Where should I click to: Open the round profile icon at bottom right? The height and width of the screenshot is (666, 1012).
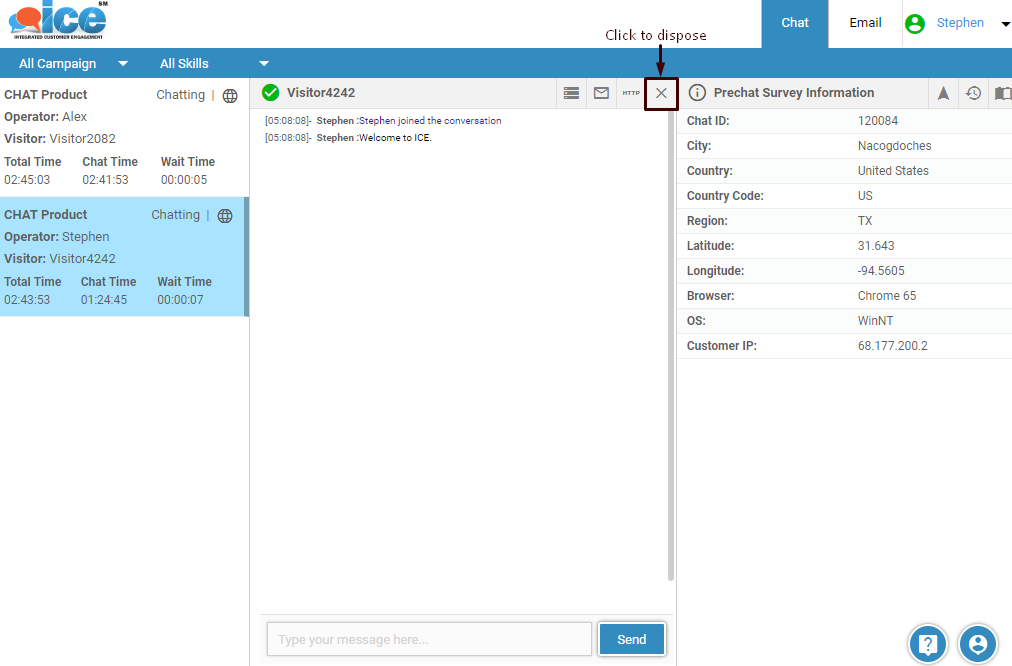coord(978,644)
